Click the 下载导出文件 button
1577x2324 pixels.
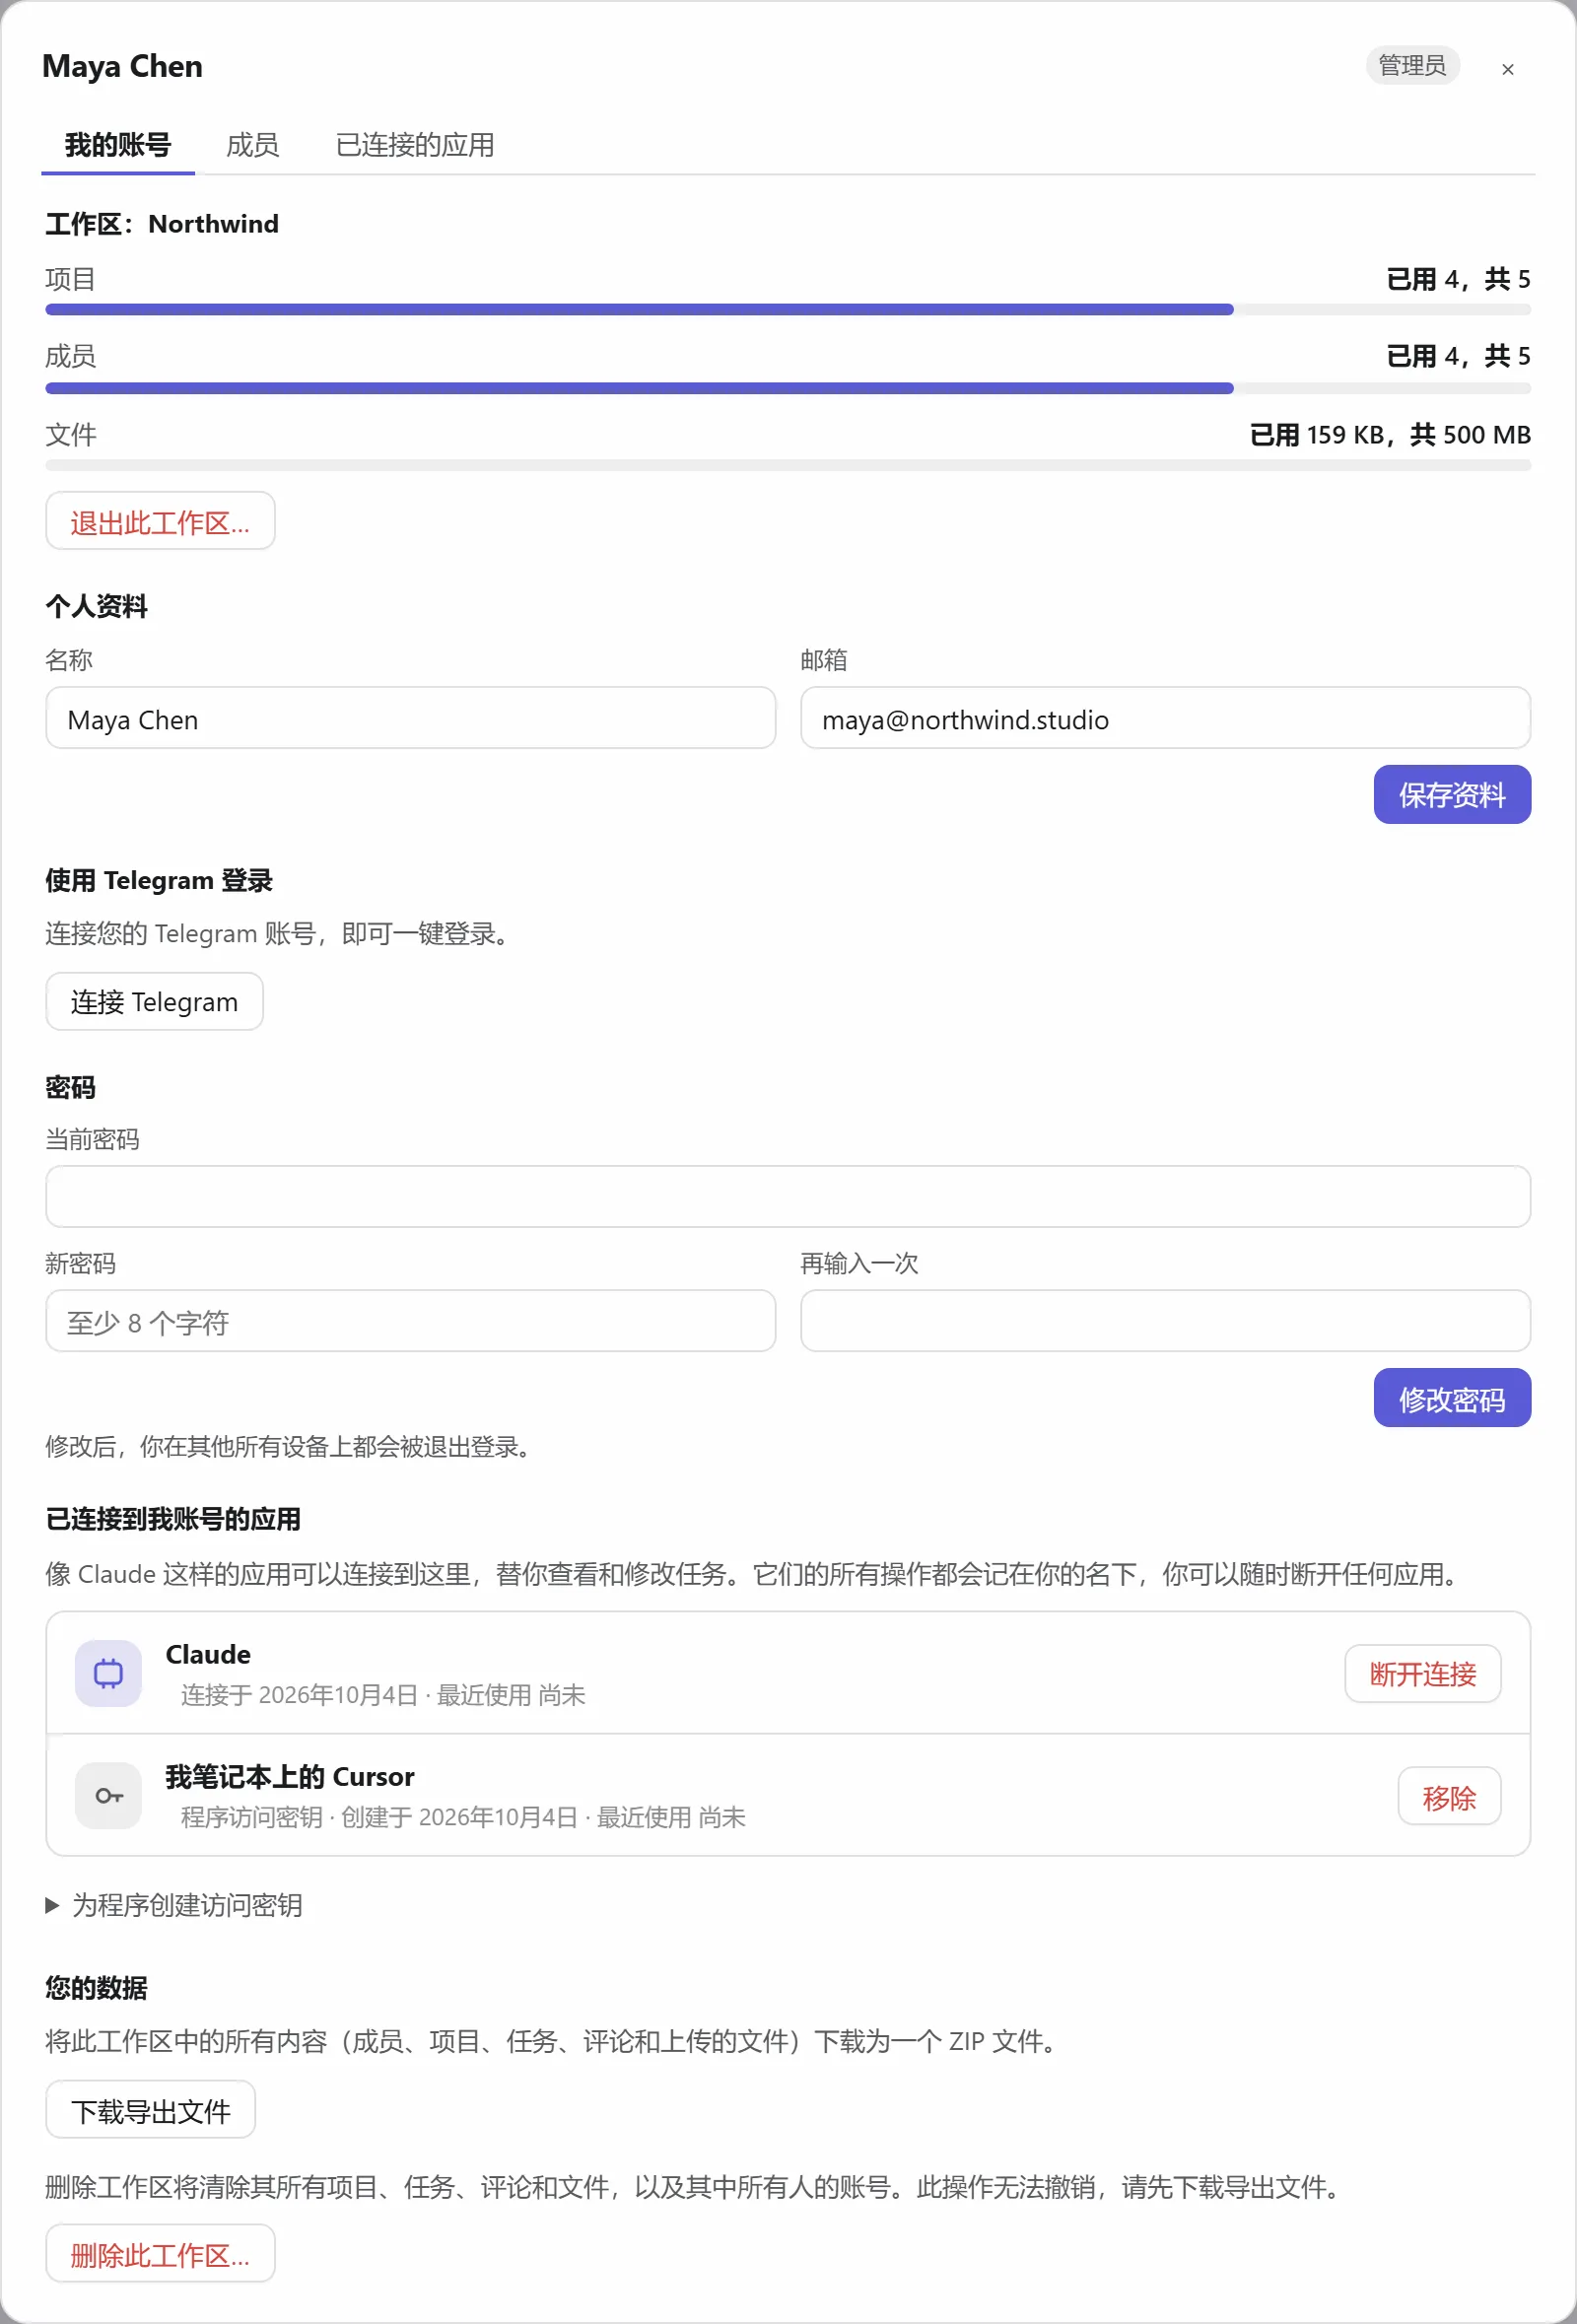(150, 2110)
